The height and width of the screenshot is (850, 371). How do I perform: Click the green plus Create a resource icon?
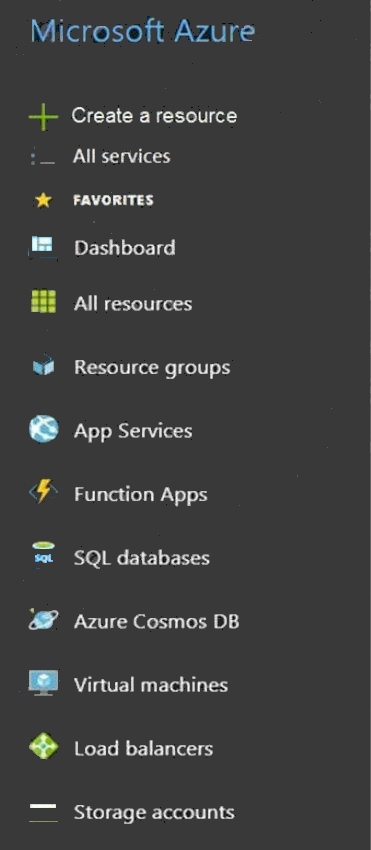[43, 115]
